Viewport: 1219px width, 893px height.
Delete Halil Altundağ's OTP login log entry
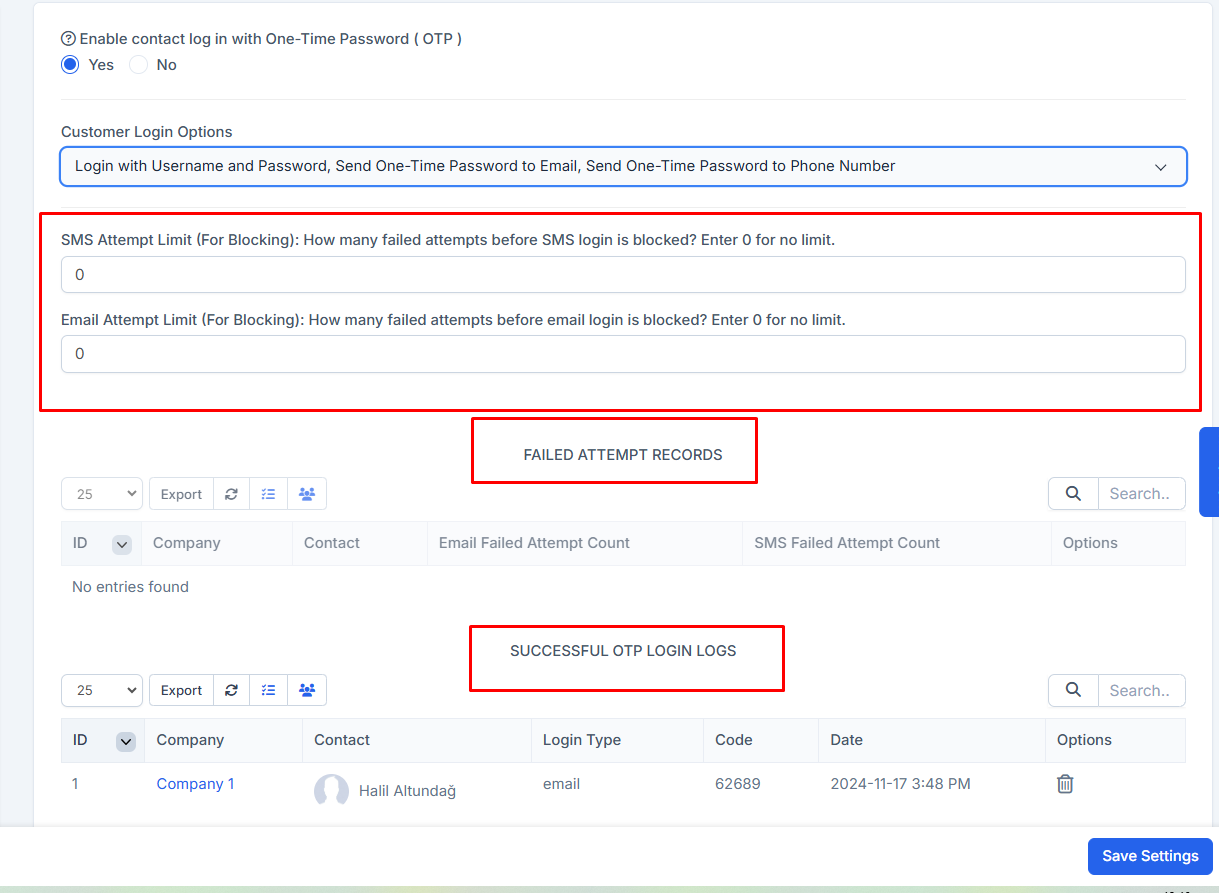tap(1065, 784)
